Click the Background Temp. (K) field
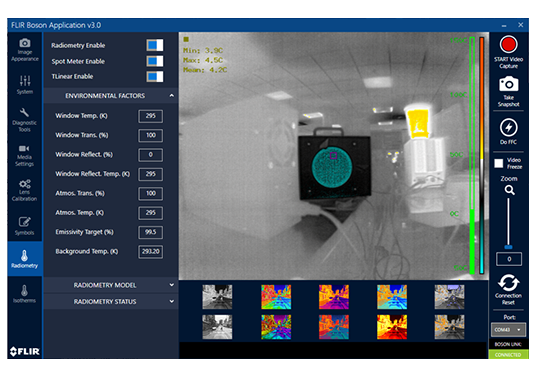Image resolution: width=536 pixels, height=370 pixels. click(x=150, y=252)
